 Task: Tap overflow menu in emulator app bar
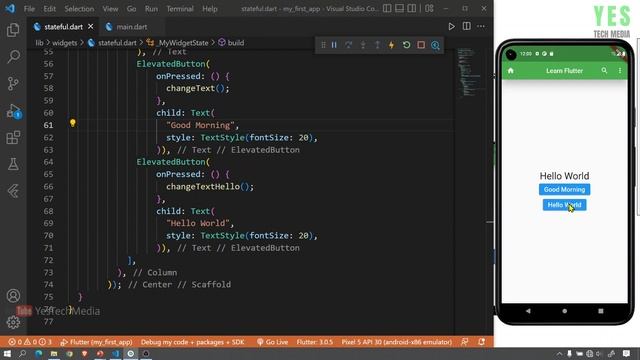[620, 71]
